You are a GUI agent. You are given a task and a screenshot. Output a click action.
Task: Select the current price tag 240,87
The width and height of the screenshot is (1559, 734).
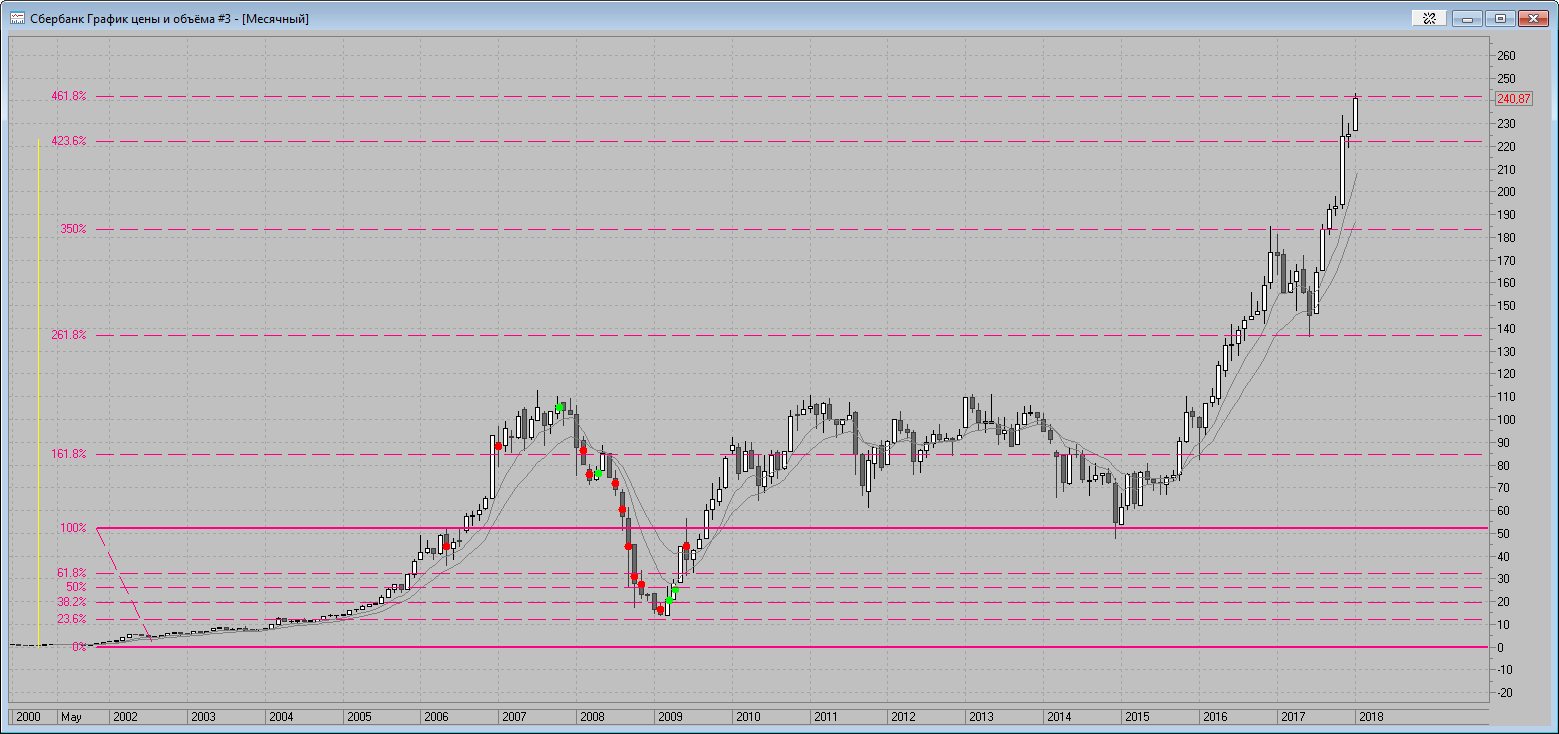pos(1513,98)
